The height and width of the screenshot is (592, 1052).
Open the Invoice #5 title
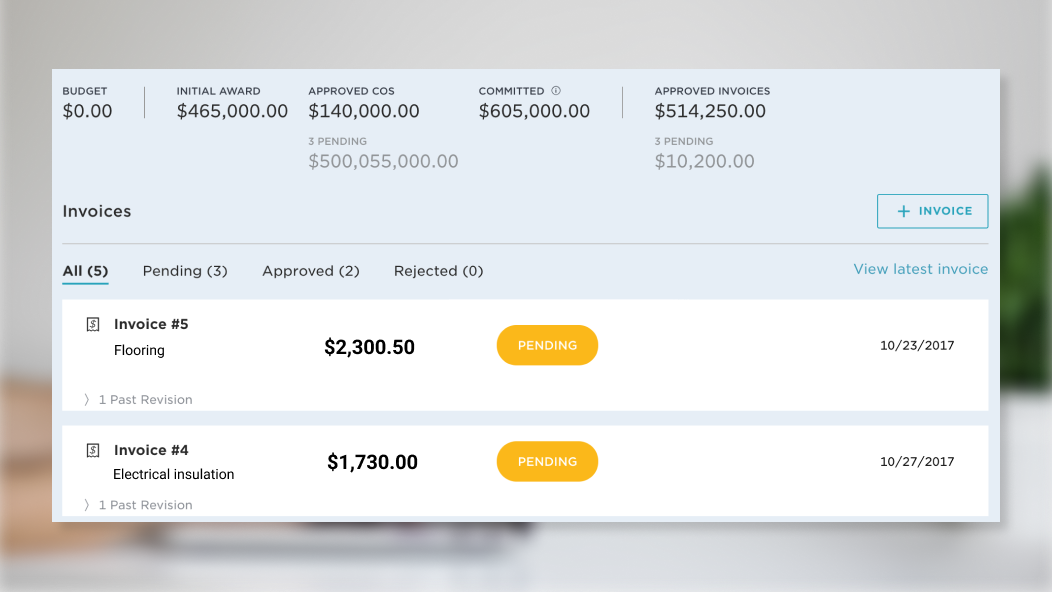point(151,324)
